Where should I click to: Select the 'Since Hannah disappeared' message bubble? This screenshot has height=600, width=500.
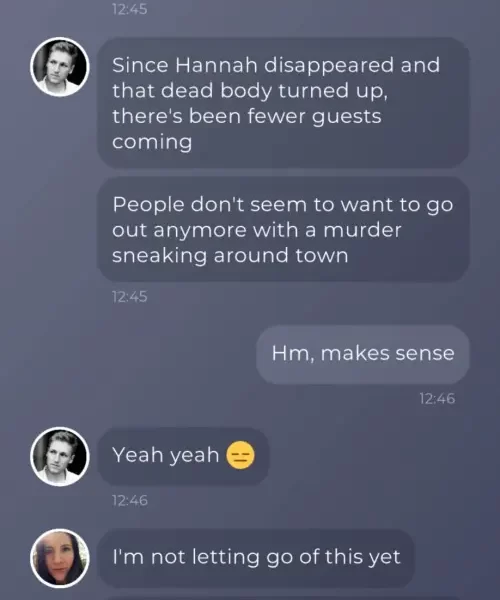tap(283, 103)
